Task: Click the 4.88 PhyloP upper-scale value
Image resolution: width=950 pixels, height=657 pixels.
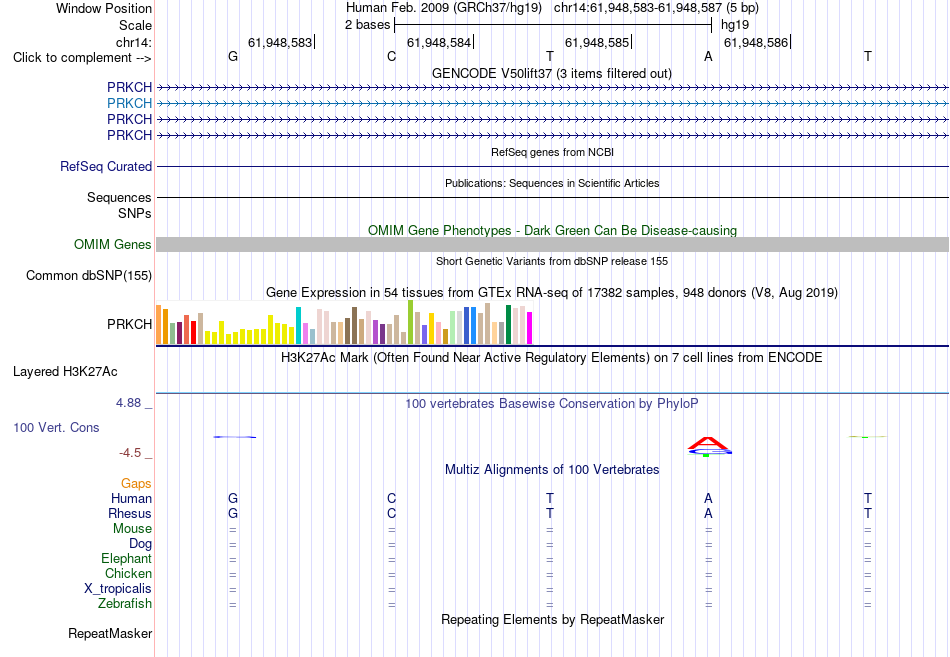Action: point(128,402)
